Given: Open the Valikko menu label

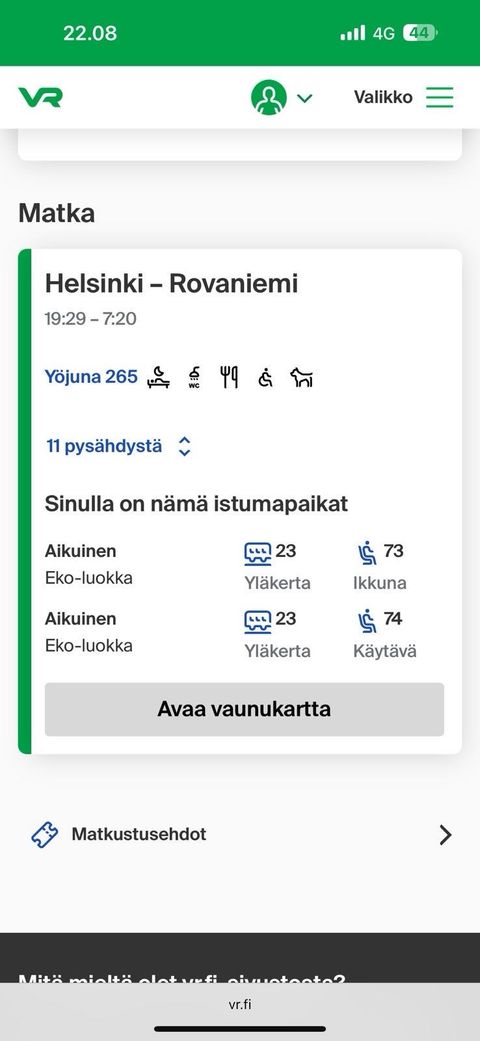Looking at the screenshot, I should 383,98.
